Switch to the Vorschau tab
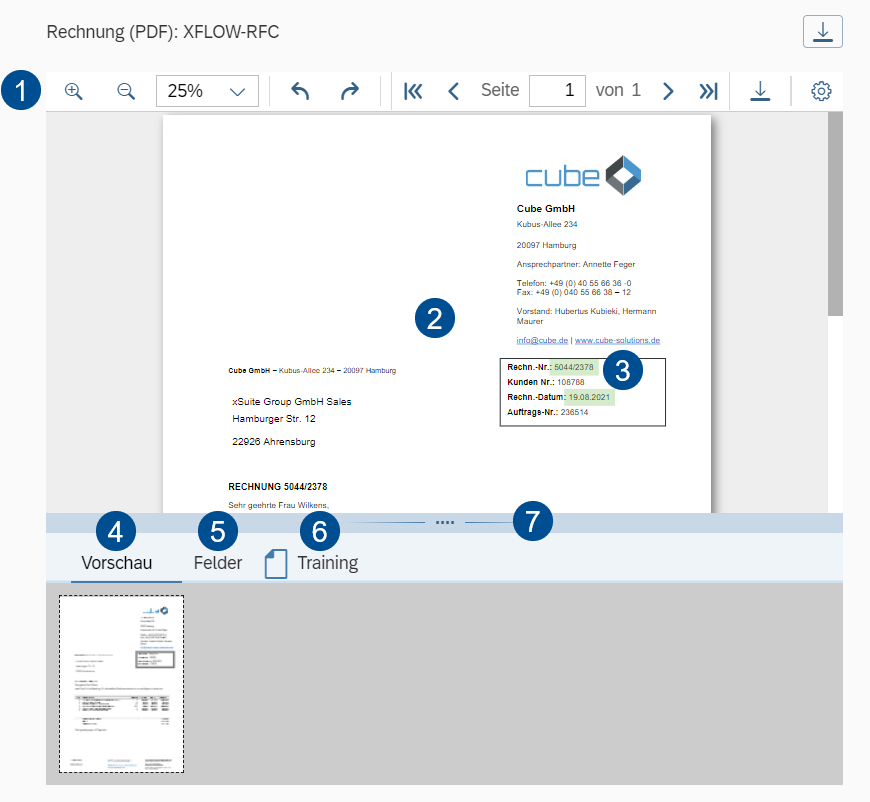870x802 pixels. pos(116,563)
